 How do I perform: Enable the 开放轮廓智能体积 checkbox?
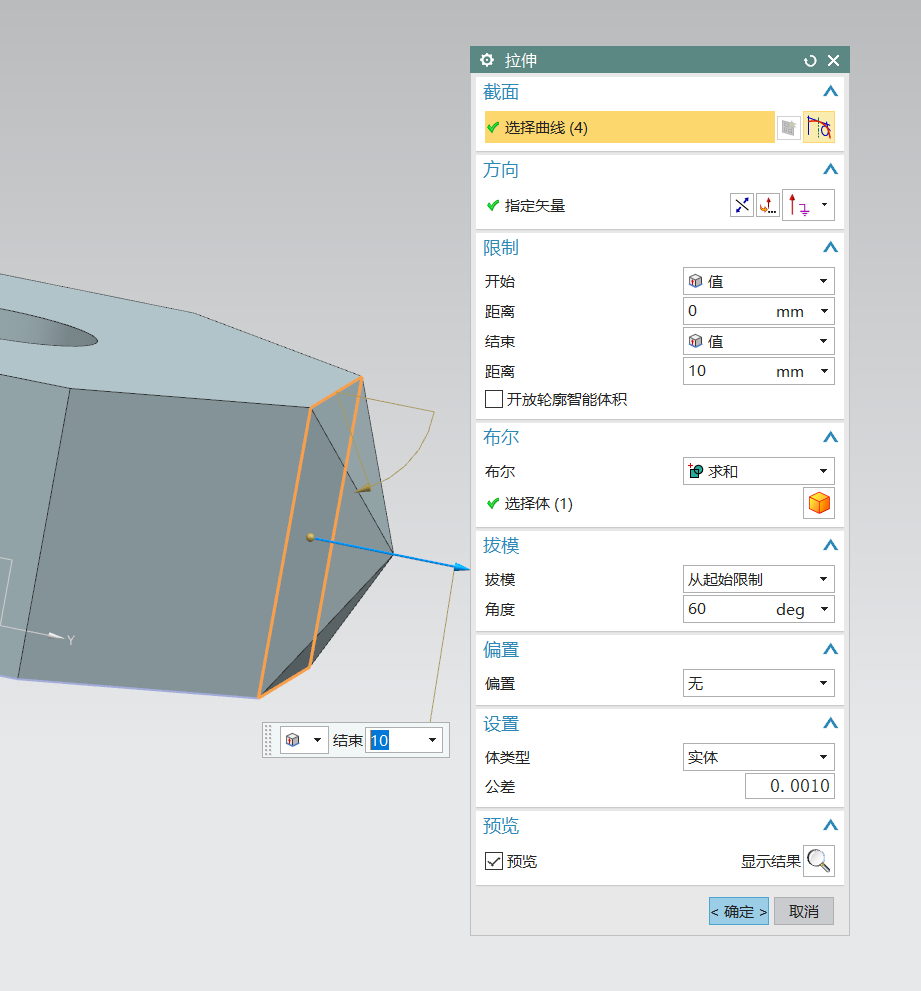[x=494, y=399]
